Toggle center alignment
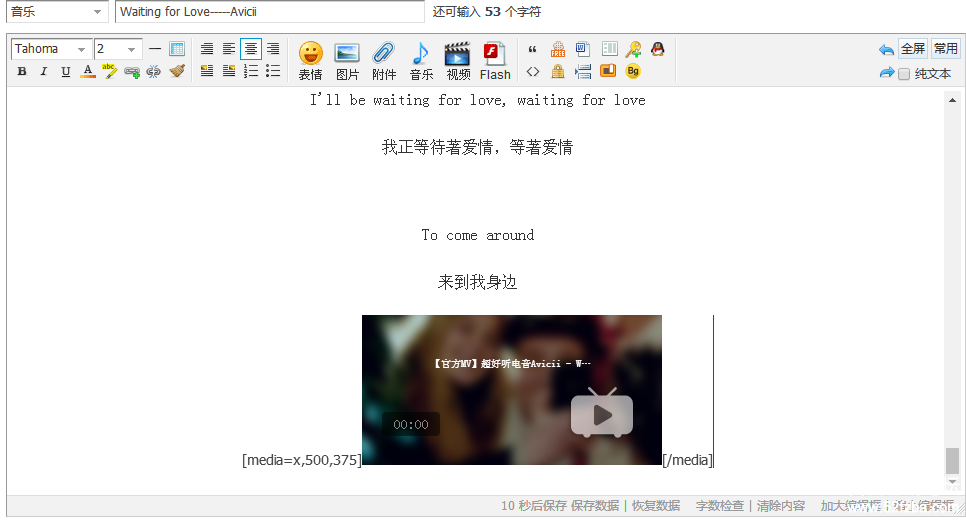 [x=251, y=49]
